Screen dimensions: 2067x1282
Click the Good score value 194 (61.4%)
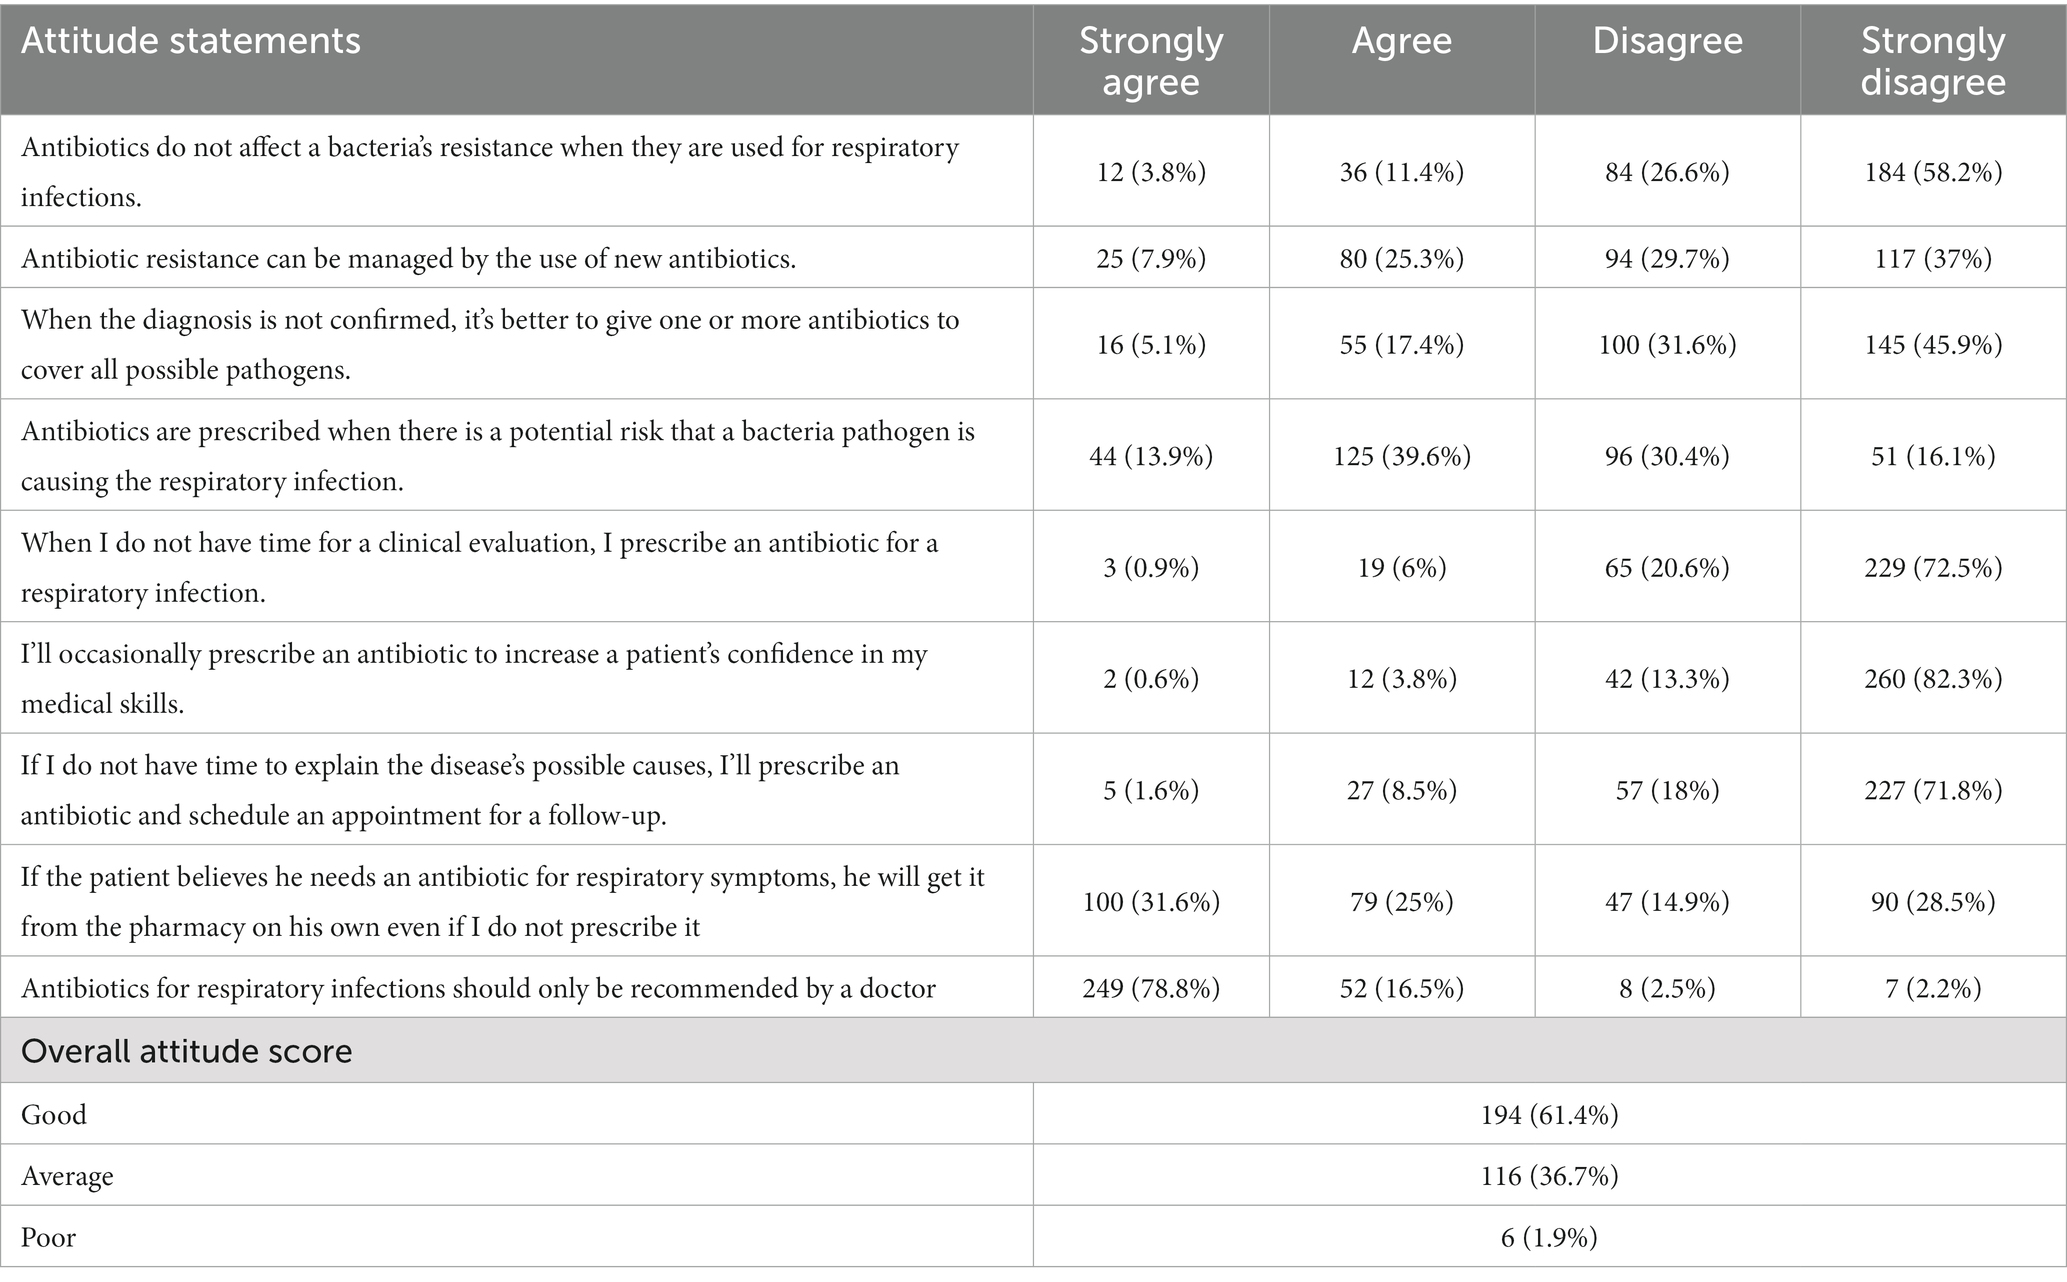[1549, 1114]
